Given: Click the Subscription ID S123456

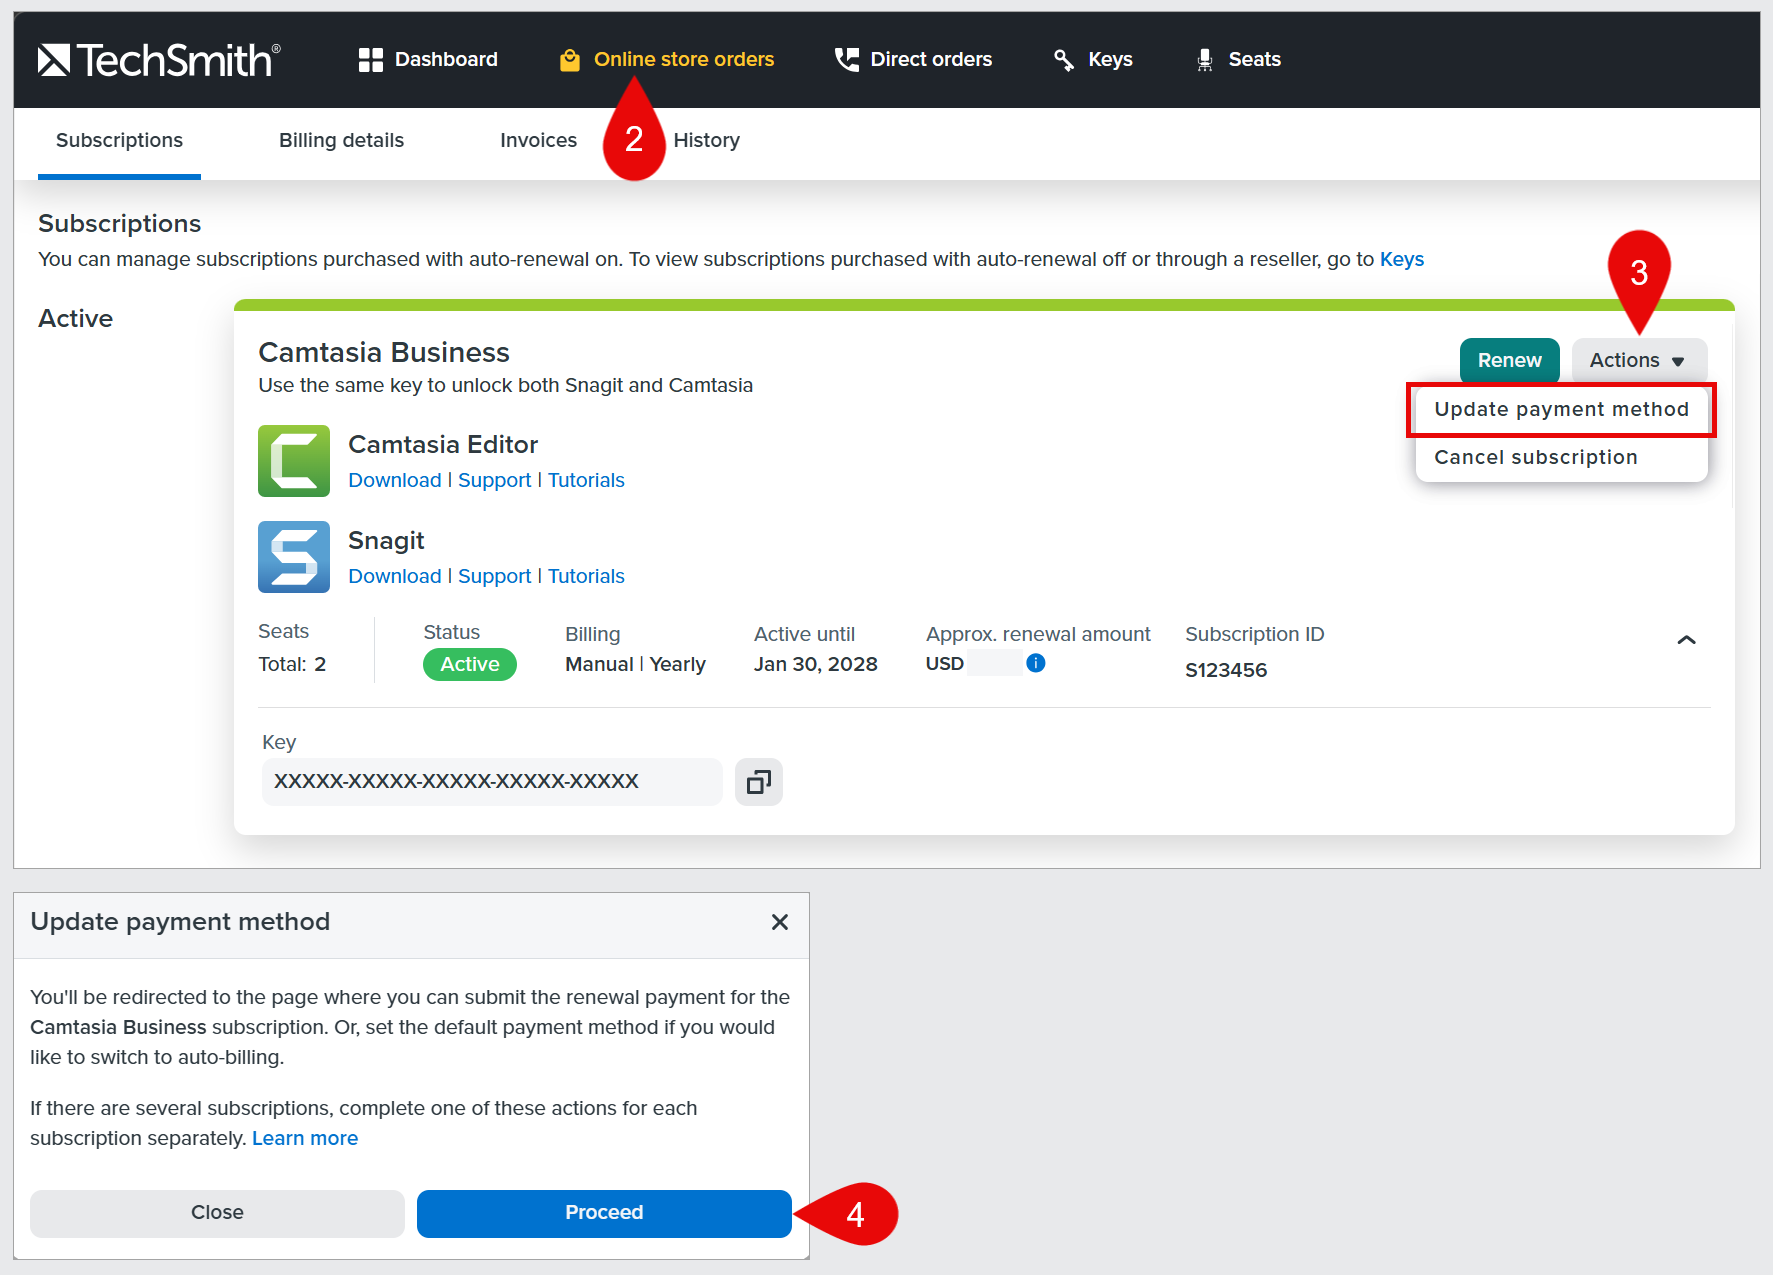Looking at the screenshot, I should 1226,671.
